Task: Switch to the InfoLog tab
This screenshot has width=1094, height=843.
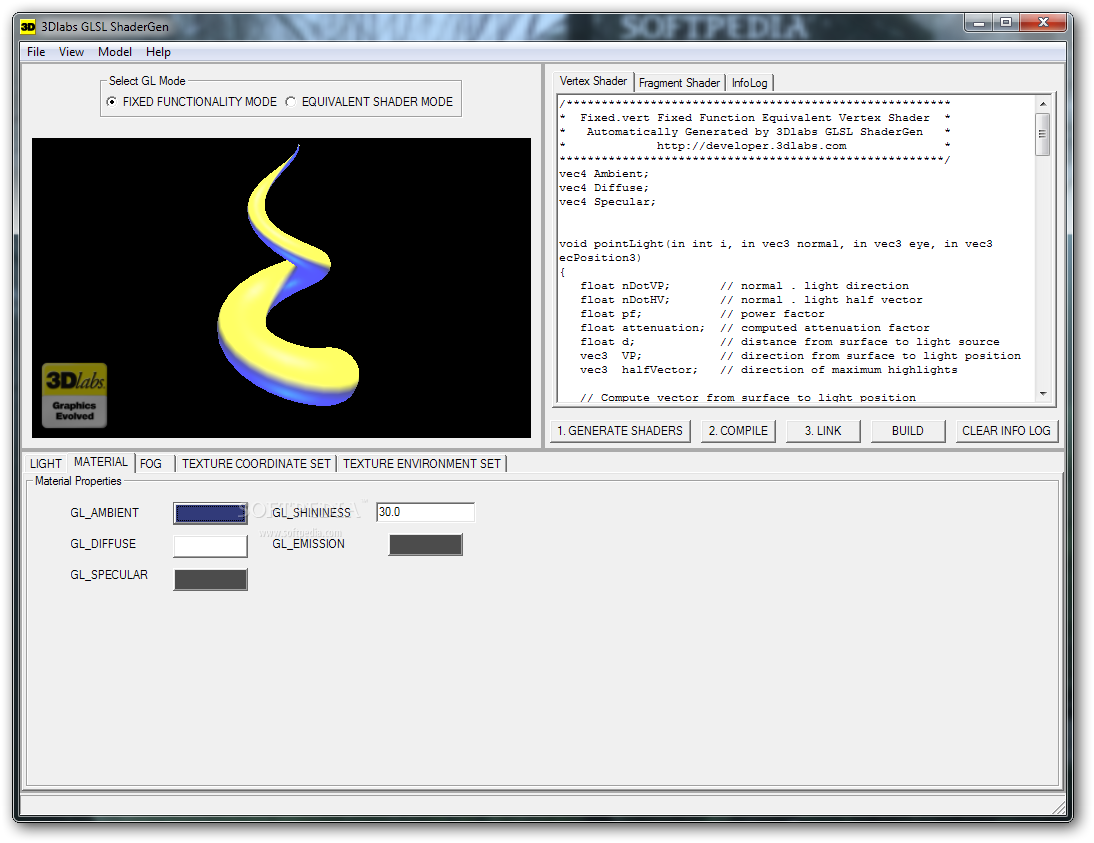Action: coord(749,83)
